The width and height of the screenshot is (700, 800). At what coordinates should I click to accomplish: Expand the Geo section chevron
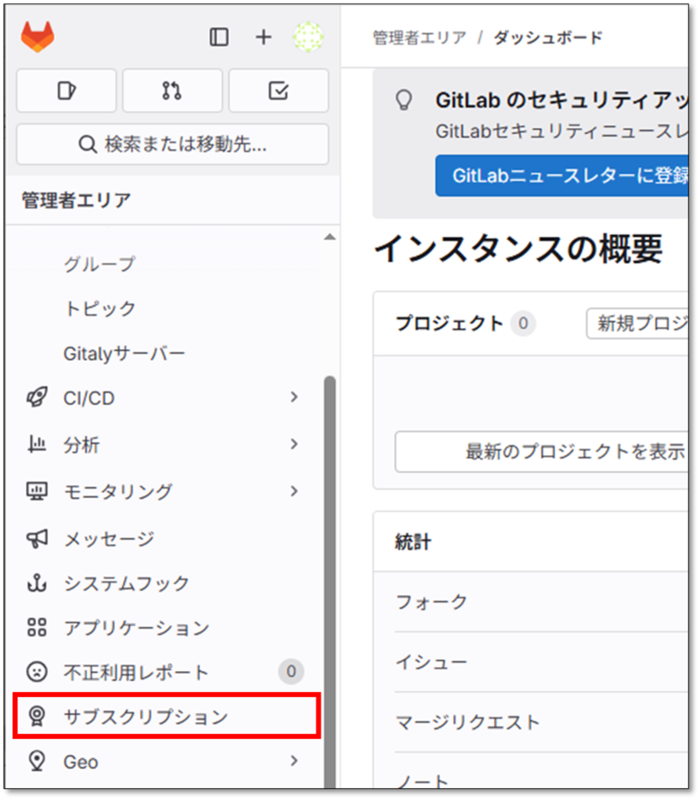(294, 761)
